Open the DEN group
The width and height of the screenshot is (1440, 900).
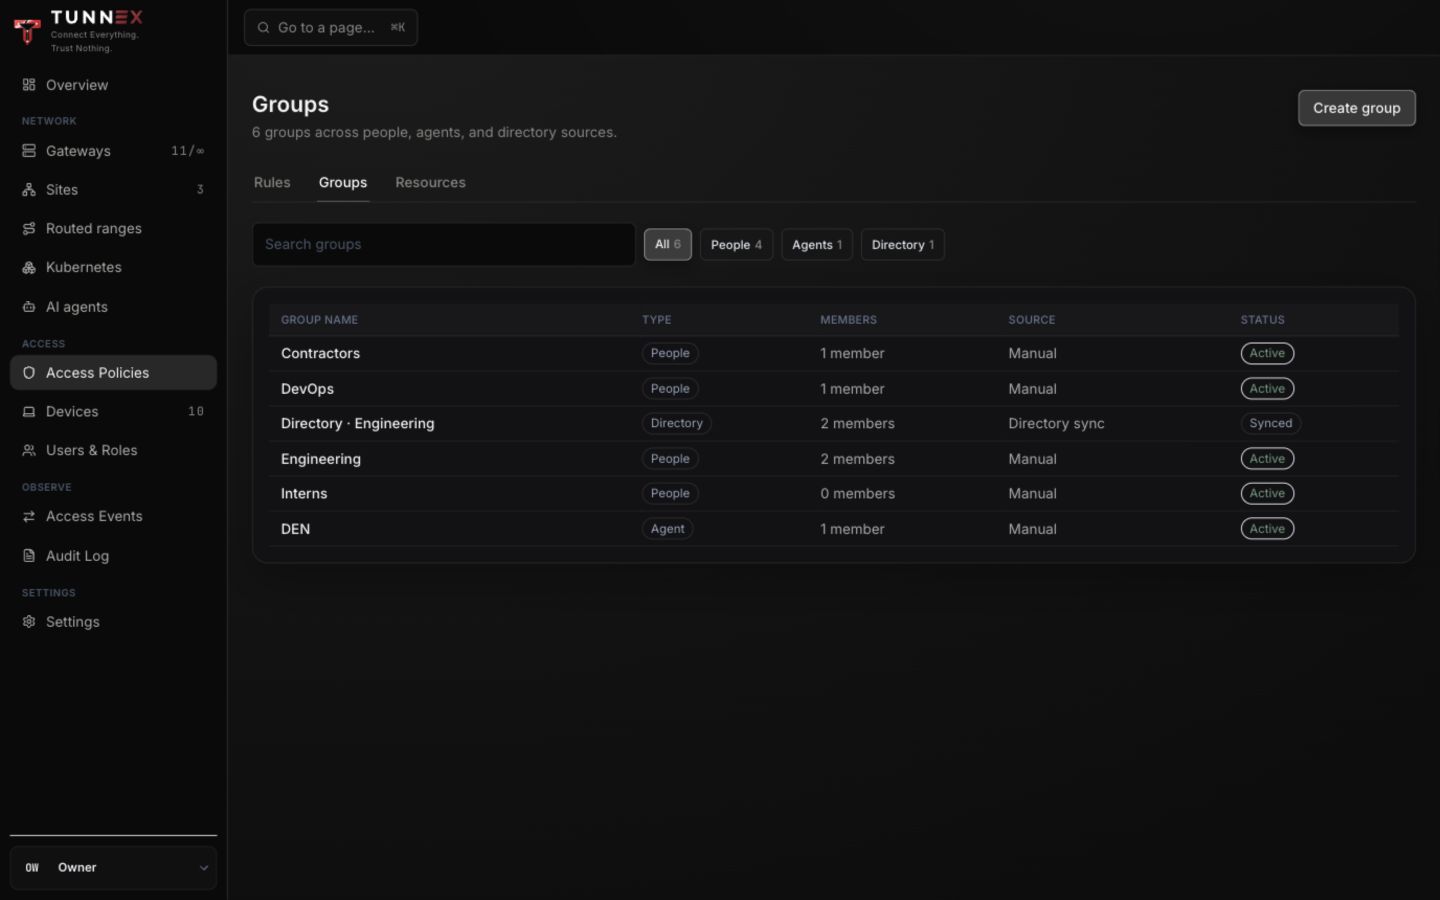pyautogui.click(x=295, y=529)
